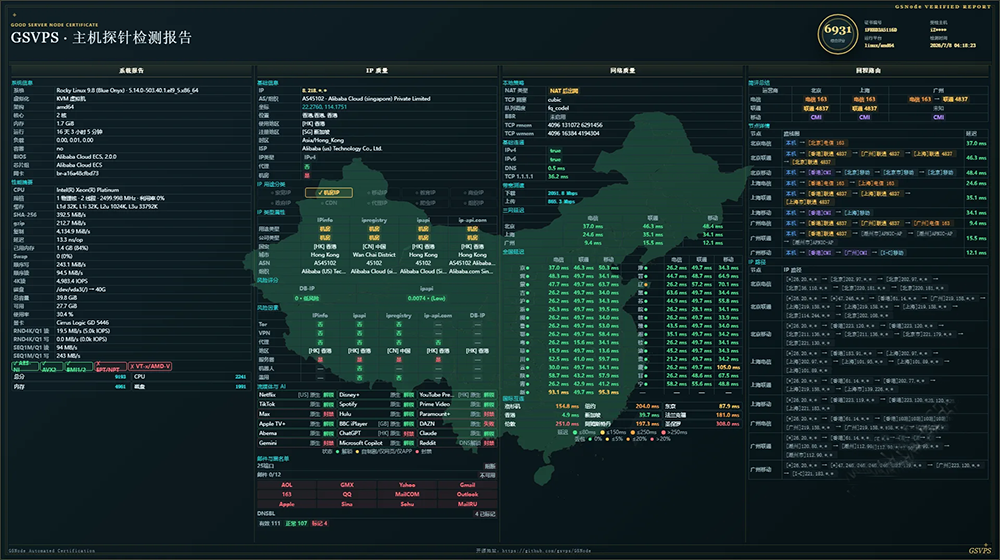Click the fq_codel queue value
1000x560 pixels.
pos(558,108)
